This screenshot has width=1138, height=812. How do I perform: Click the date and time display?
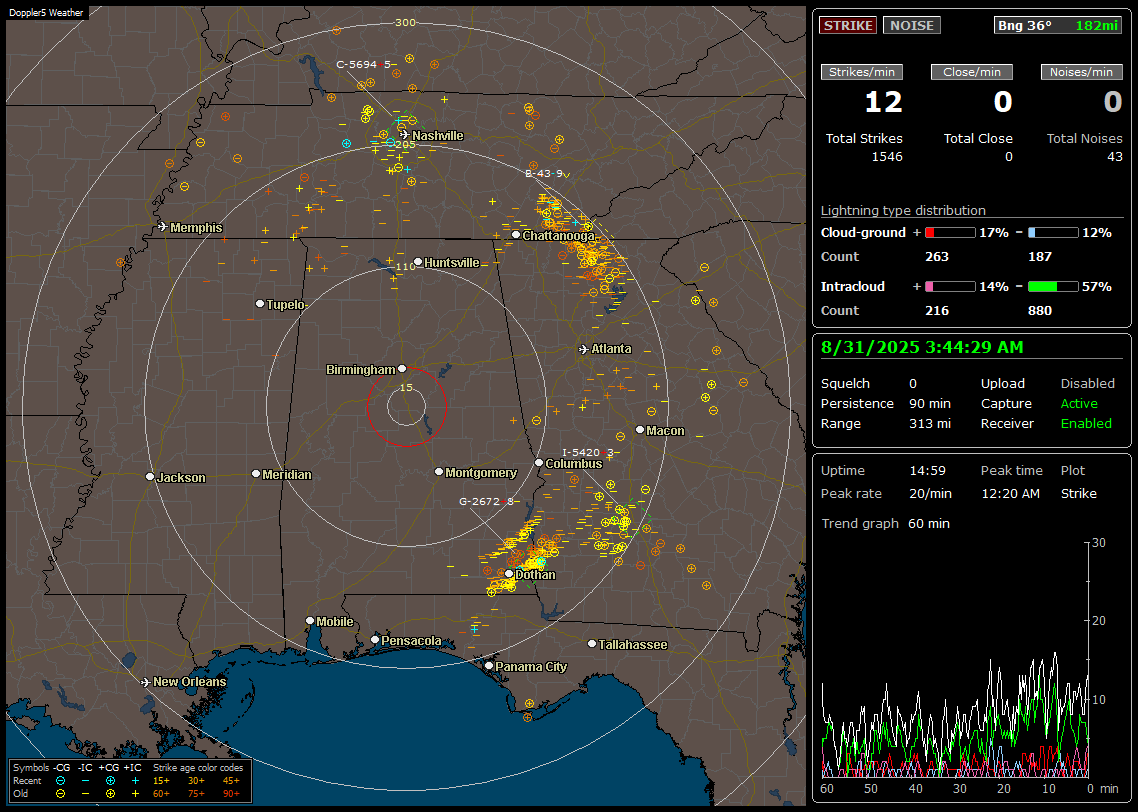(x=922, y=348)
